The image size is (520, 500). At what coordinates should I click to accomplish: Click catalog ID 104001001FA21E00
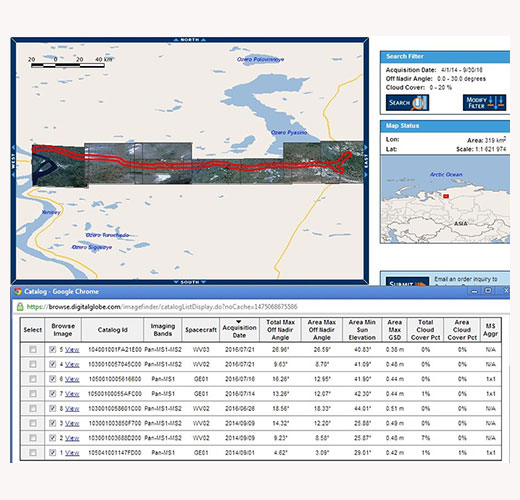[x=115, y=350]
